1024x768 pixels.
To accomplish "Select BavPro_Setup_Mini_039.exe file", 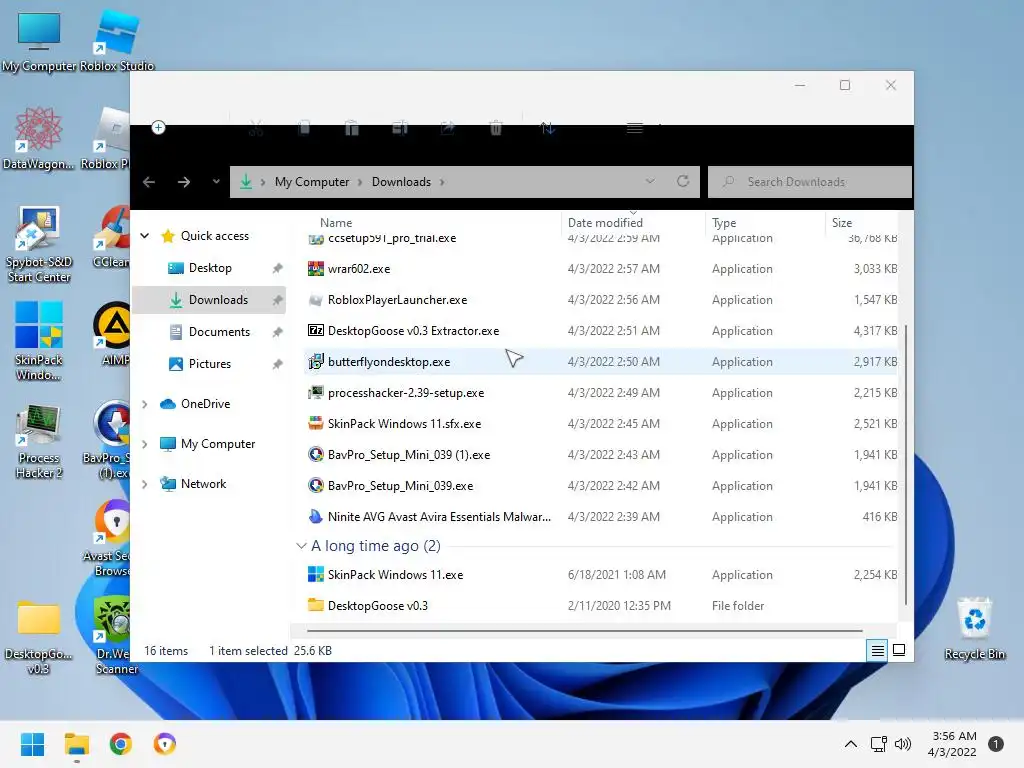I will [x=601, y=486].
